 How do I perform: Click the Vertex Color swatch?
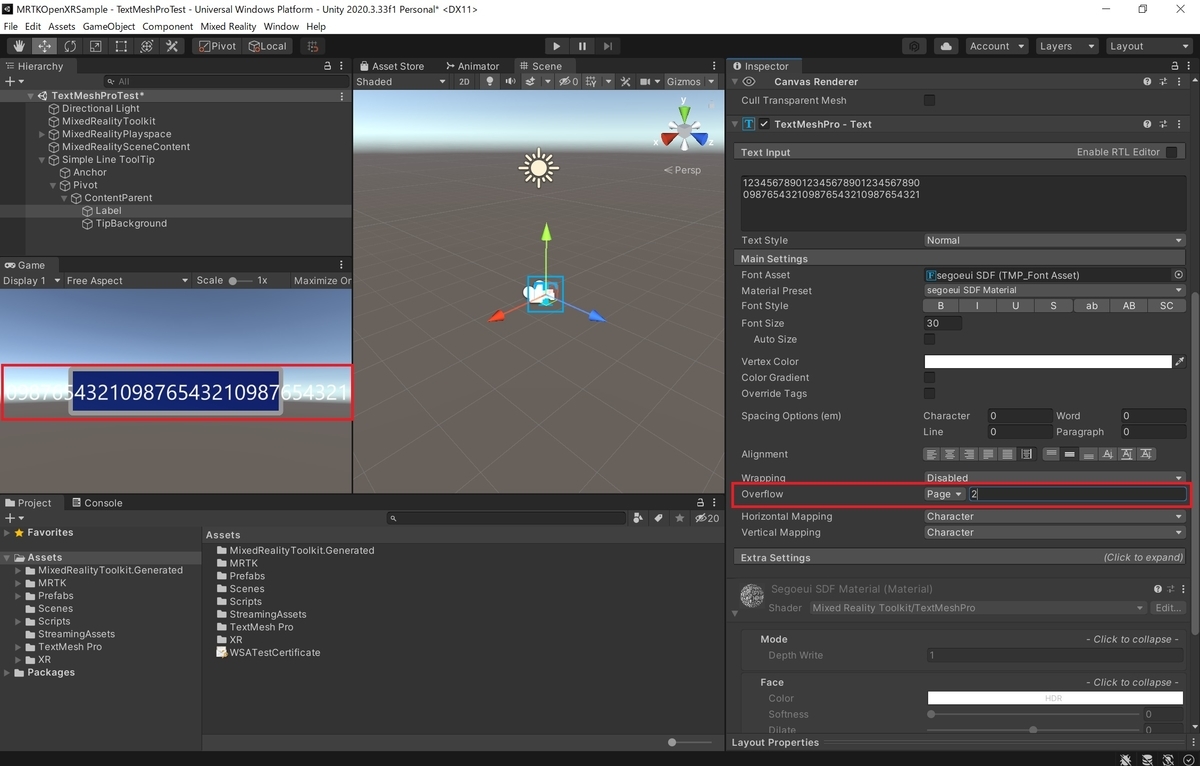pyautogui.click(x=1048, y=362)
